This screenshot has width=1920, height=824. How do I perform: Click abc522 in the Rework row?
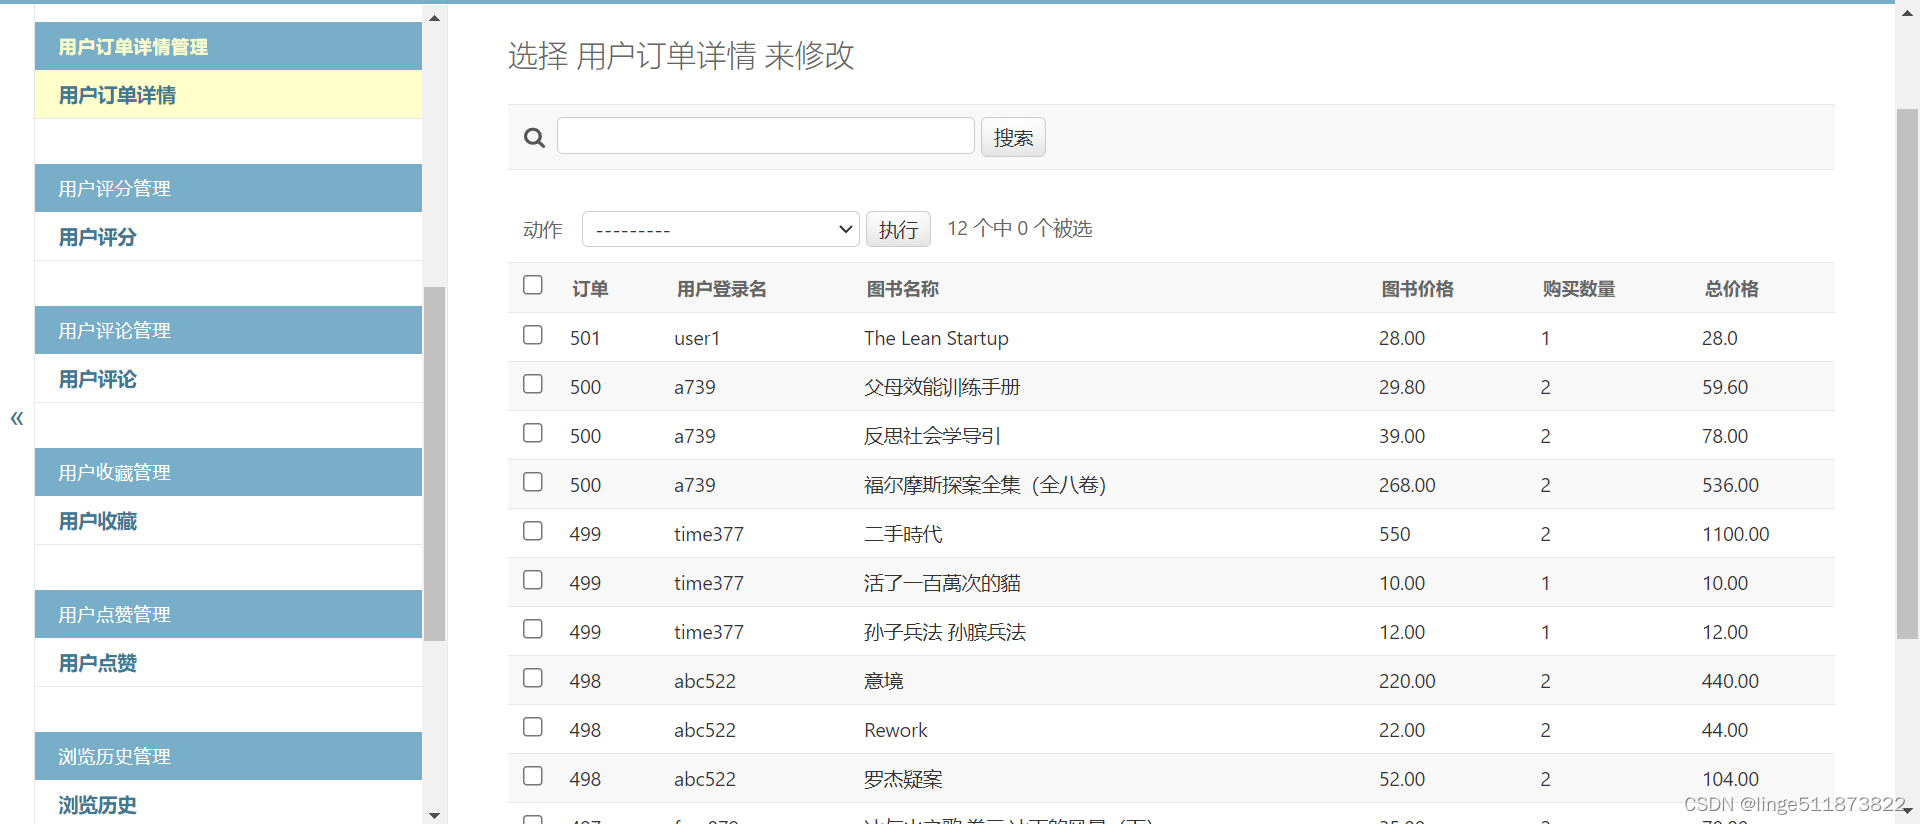point(705,730)
